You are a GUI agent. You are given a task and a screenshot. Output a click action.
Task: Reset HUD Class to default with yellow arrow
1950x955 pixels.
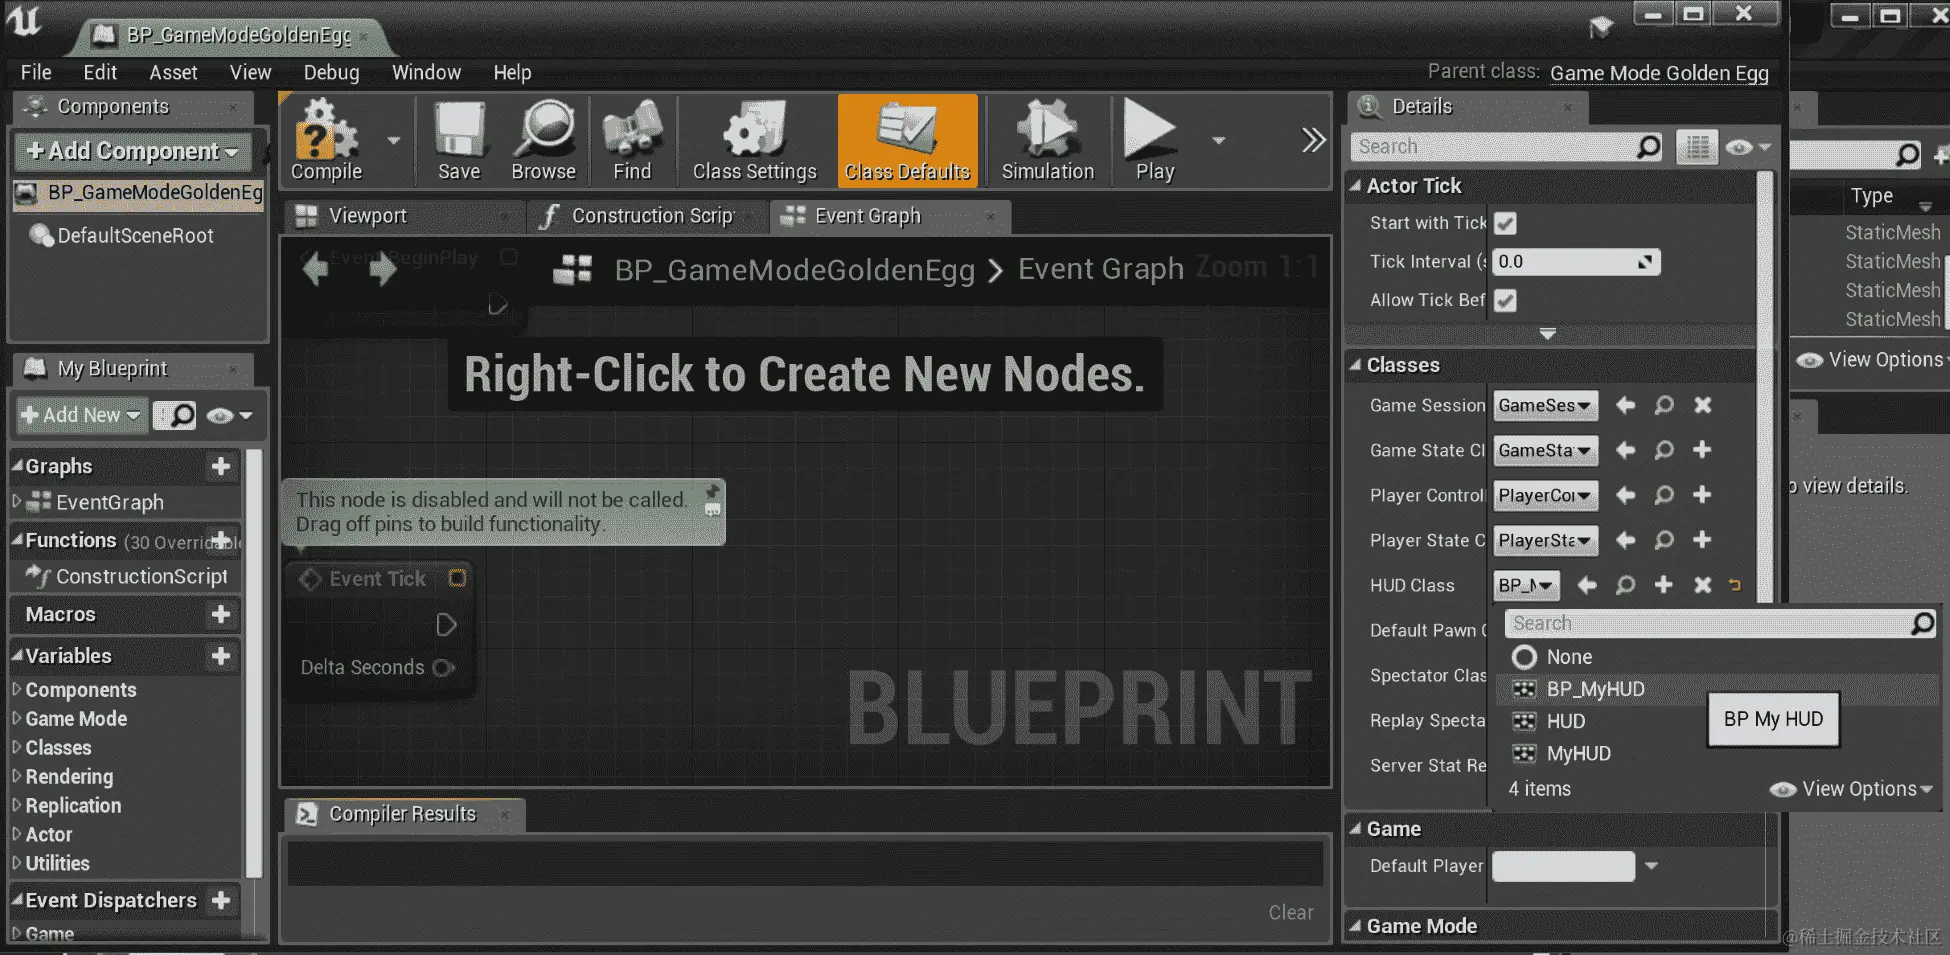(1735, 585)
